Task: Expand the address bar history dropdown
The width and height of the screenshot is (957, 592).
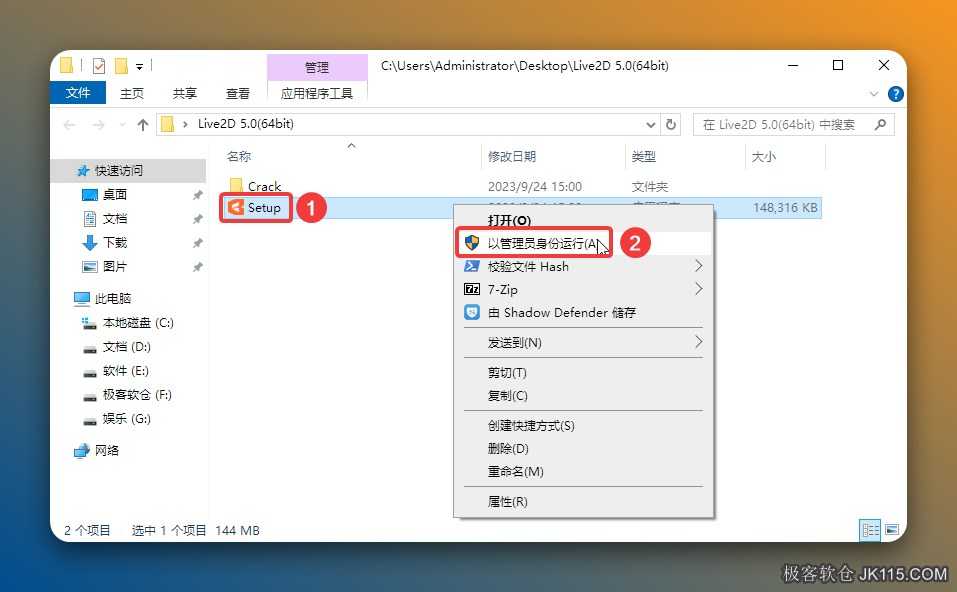Action: tap(651, 125)
